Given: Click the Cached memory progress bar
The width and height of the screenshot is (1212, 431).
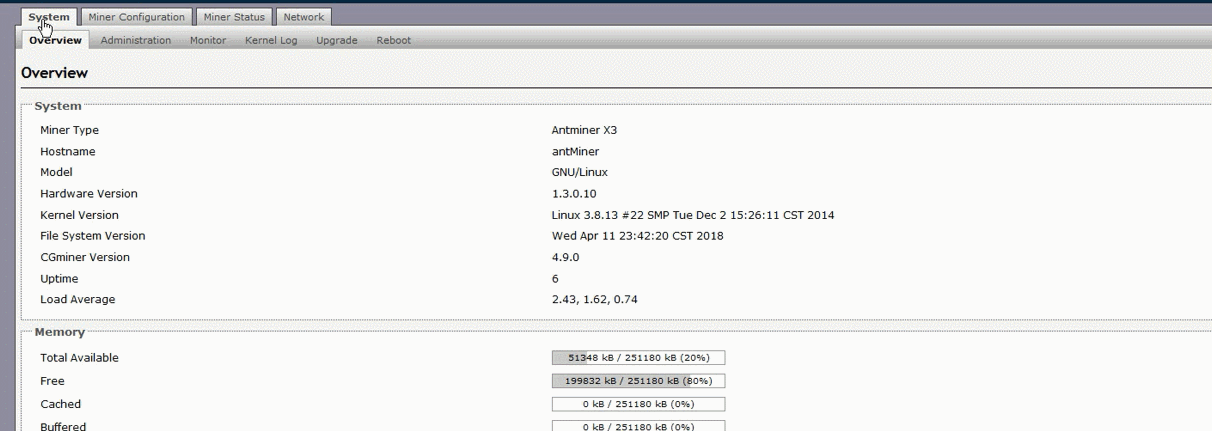Looking at the screenshot, I should 638,404.
